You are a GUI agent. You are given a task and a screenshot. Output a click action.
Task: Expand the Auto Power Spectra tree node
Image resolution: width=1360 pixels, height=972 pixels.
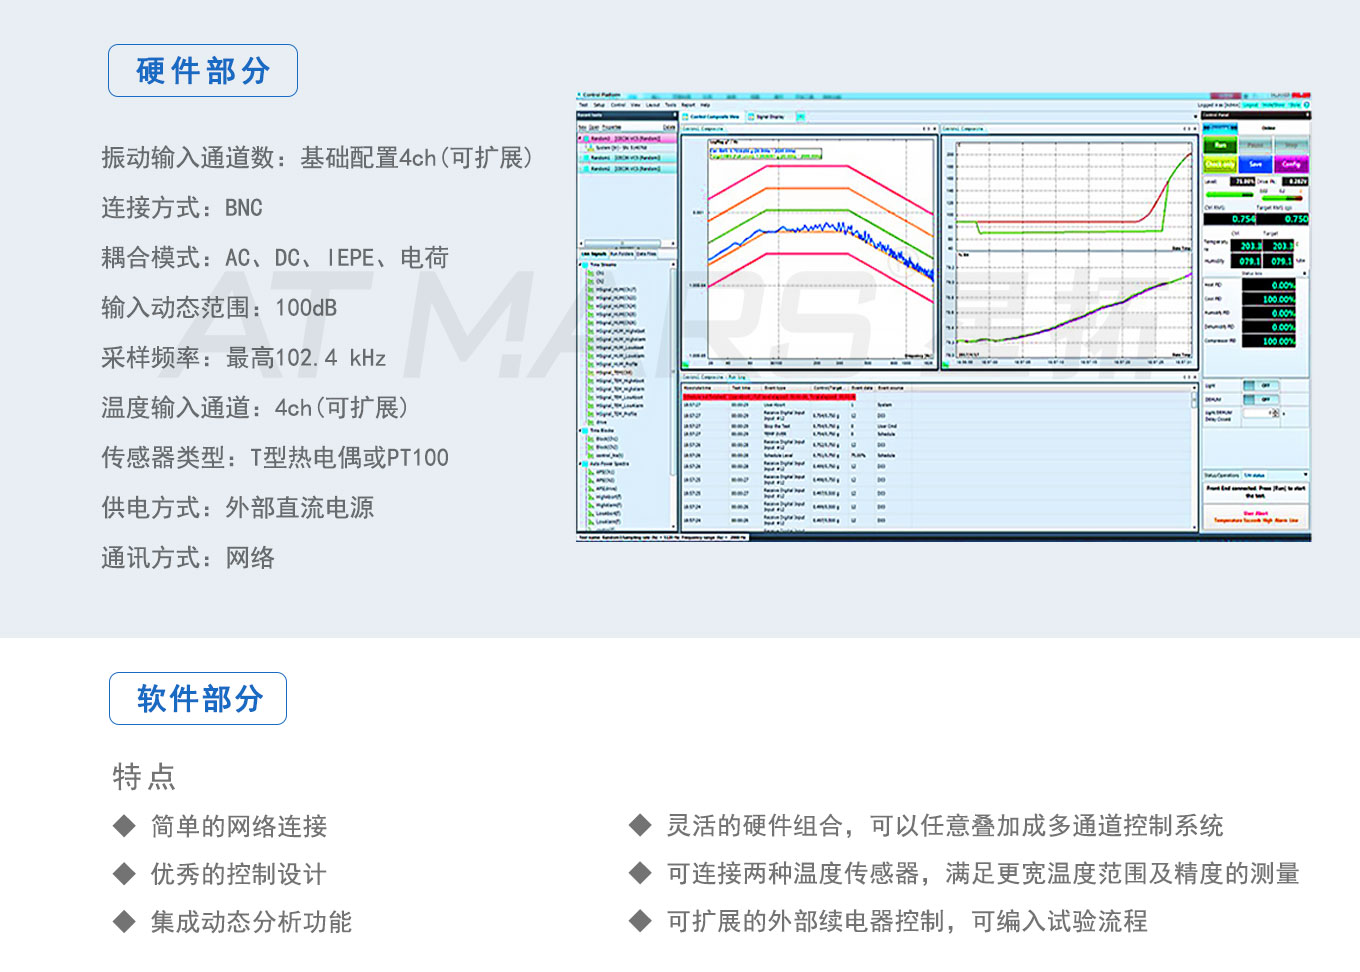[x=581, y=464]
